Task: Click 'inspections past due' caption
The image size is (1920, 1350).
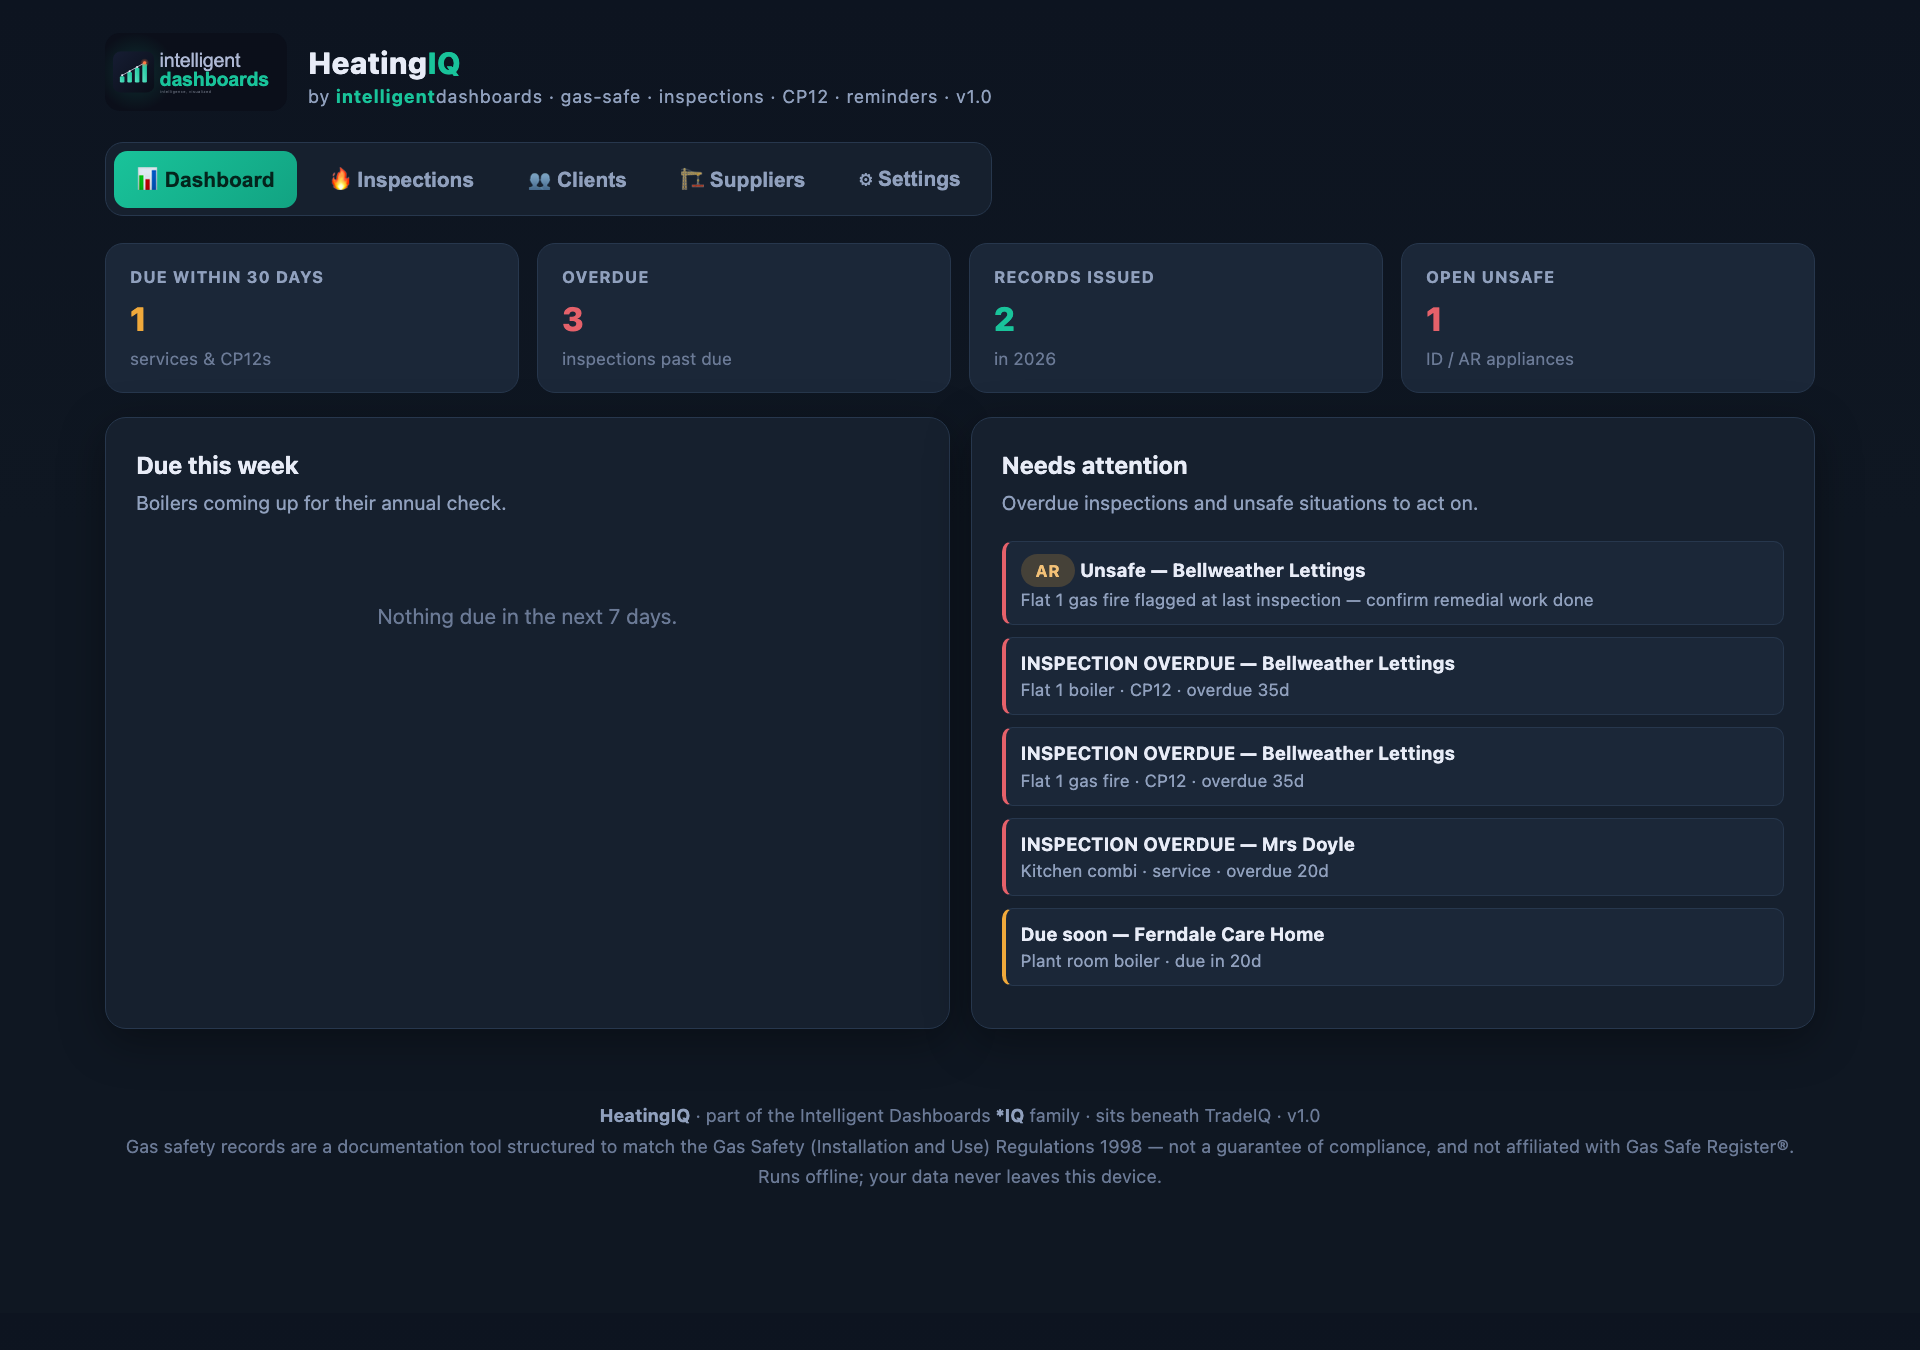Action: click(647, 359)
